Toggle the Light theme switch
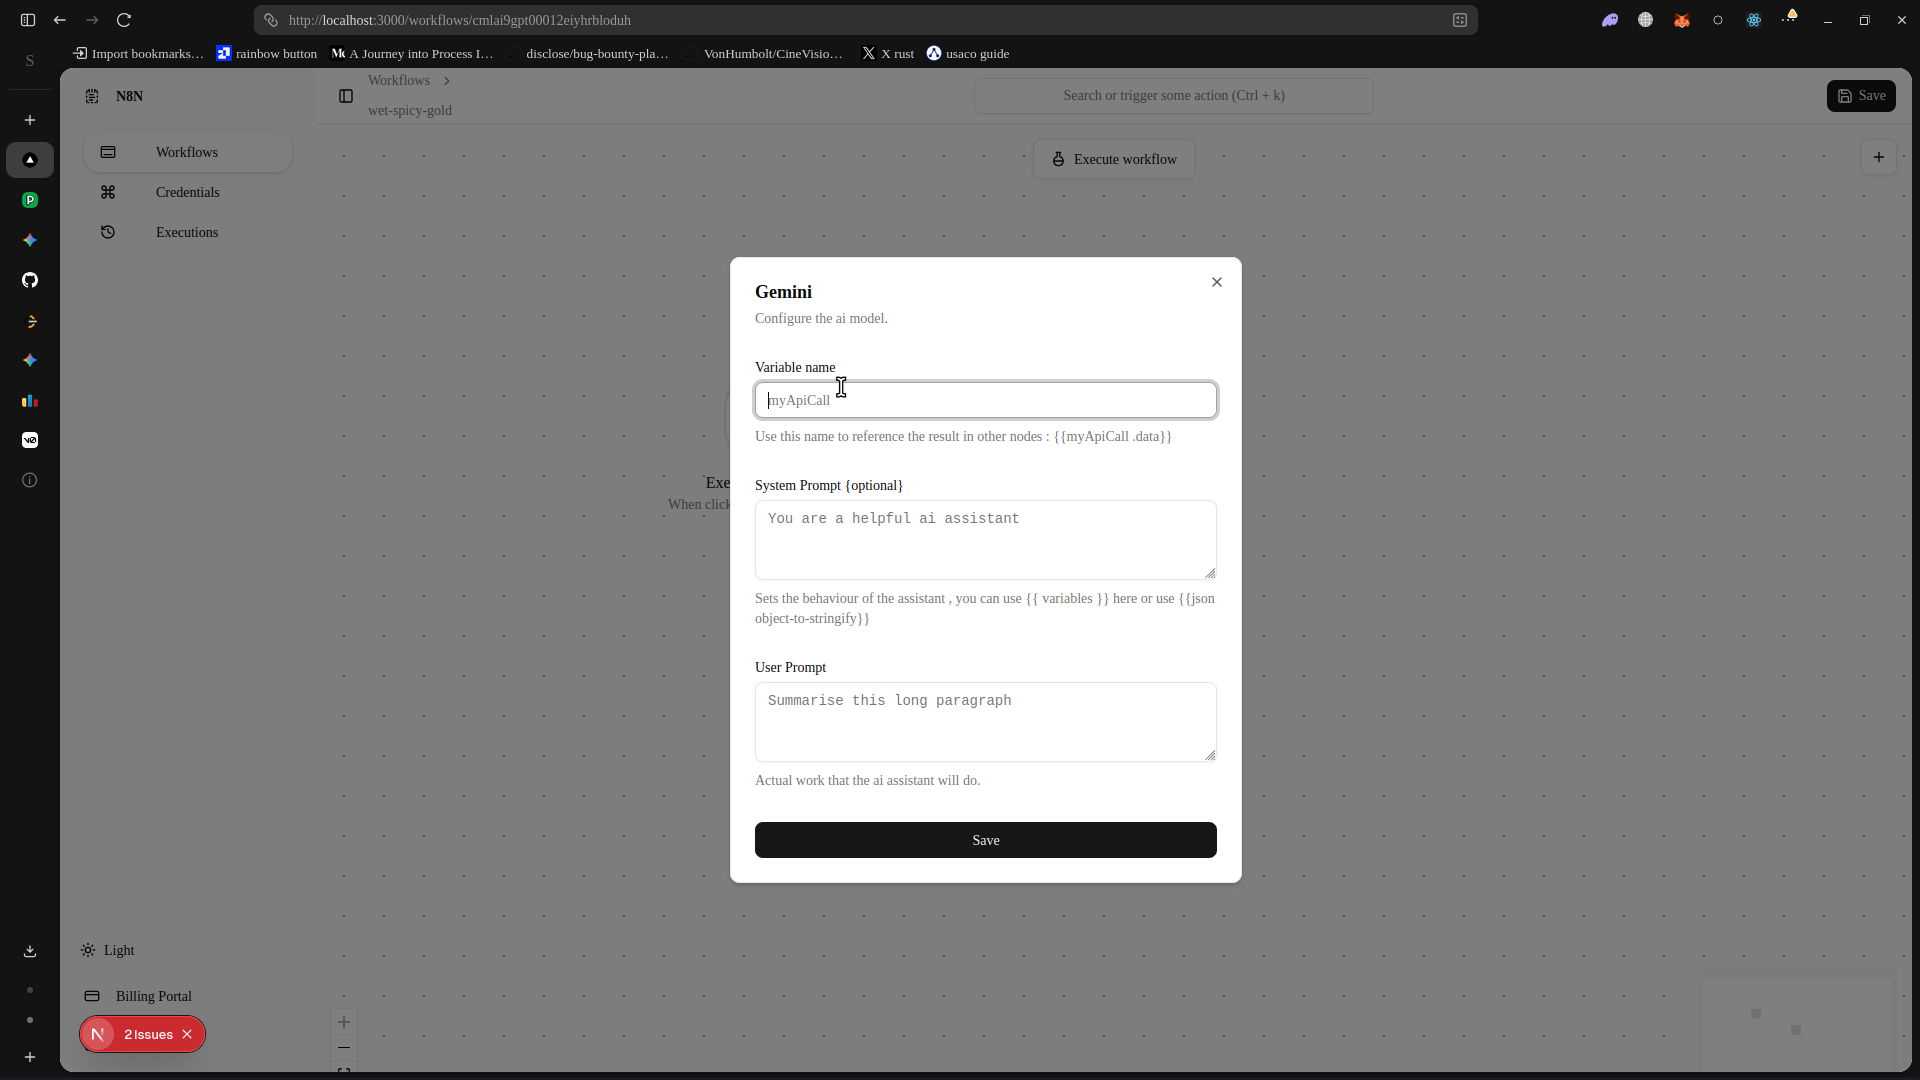1920x1080 pixels. pyautogui.click(x=108, y=950)
